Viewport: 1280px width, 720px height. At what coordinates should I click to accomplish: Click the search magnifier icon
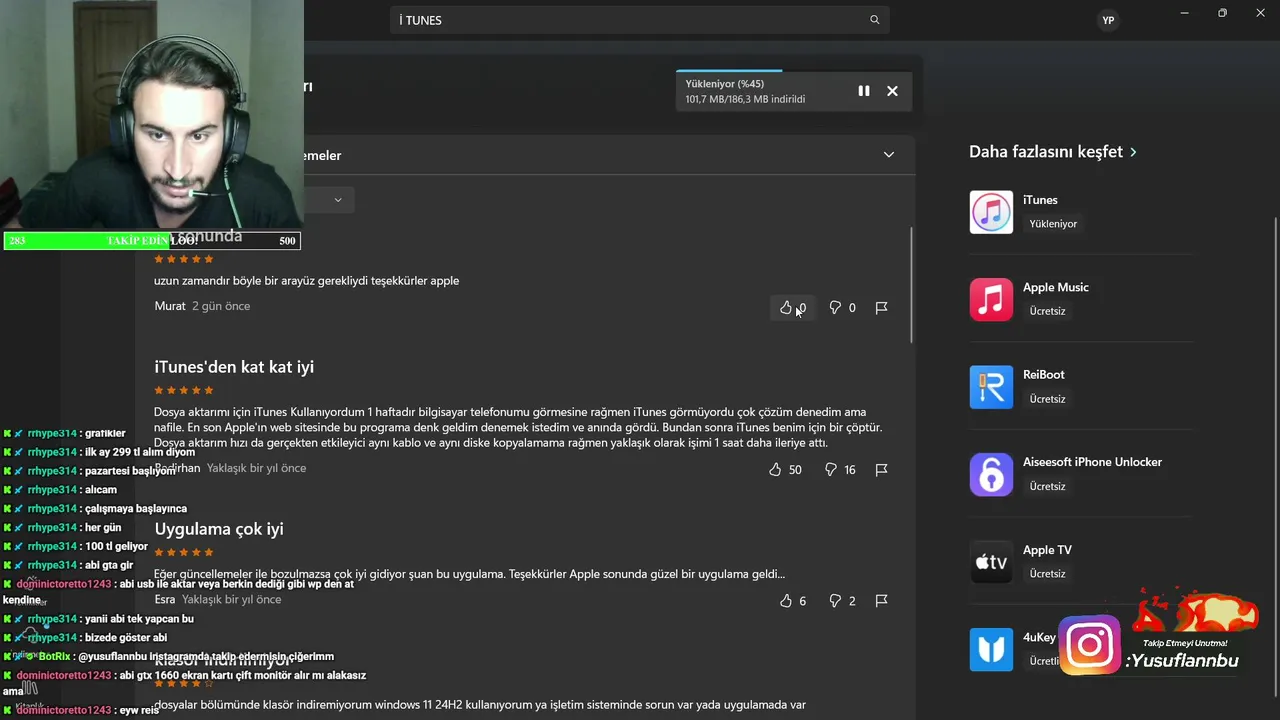pos(875,20)
